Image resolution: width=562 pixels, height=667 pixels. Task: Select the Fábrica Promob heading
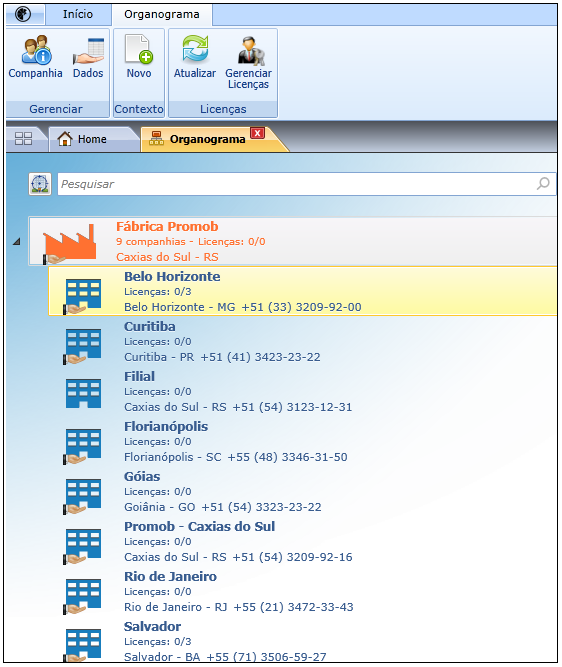click(x=167, y=226)
